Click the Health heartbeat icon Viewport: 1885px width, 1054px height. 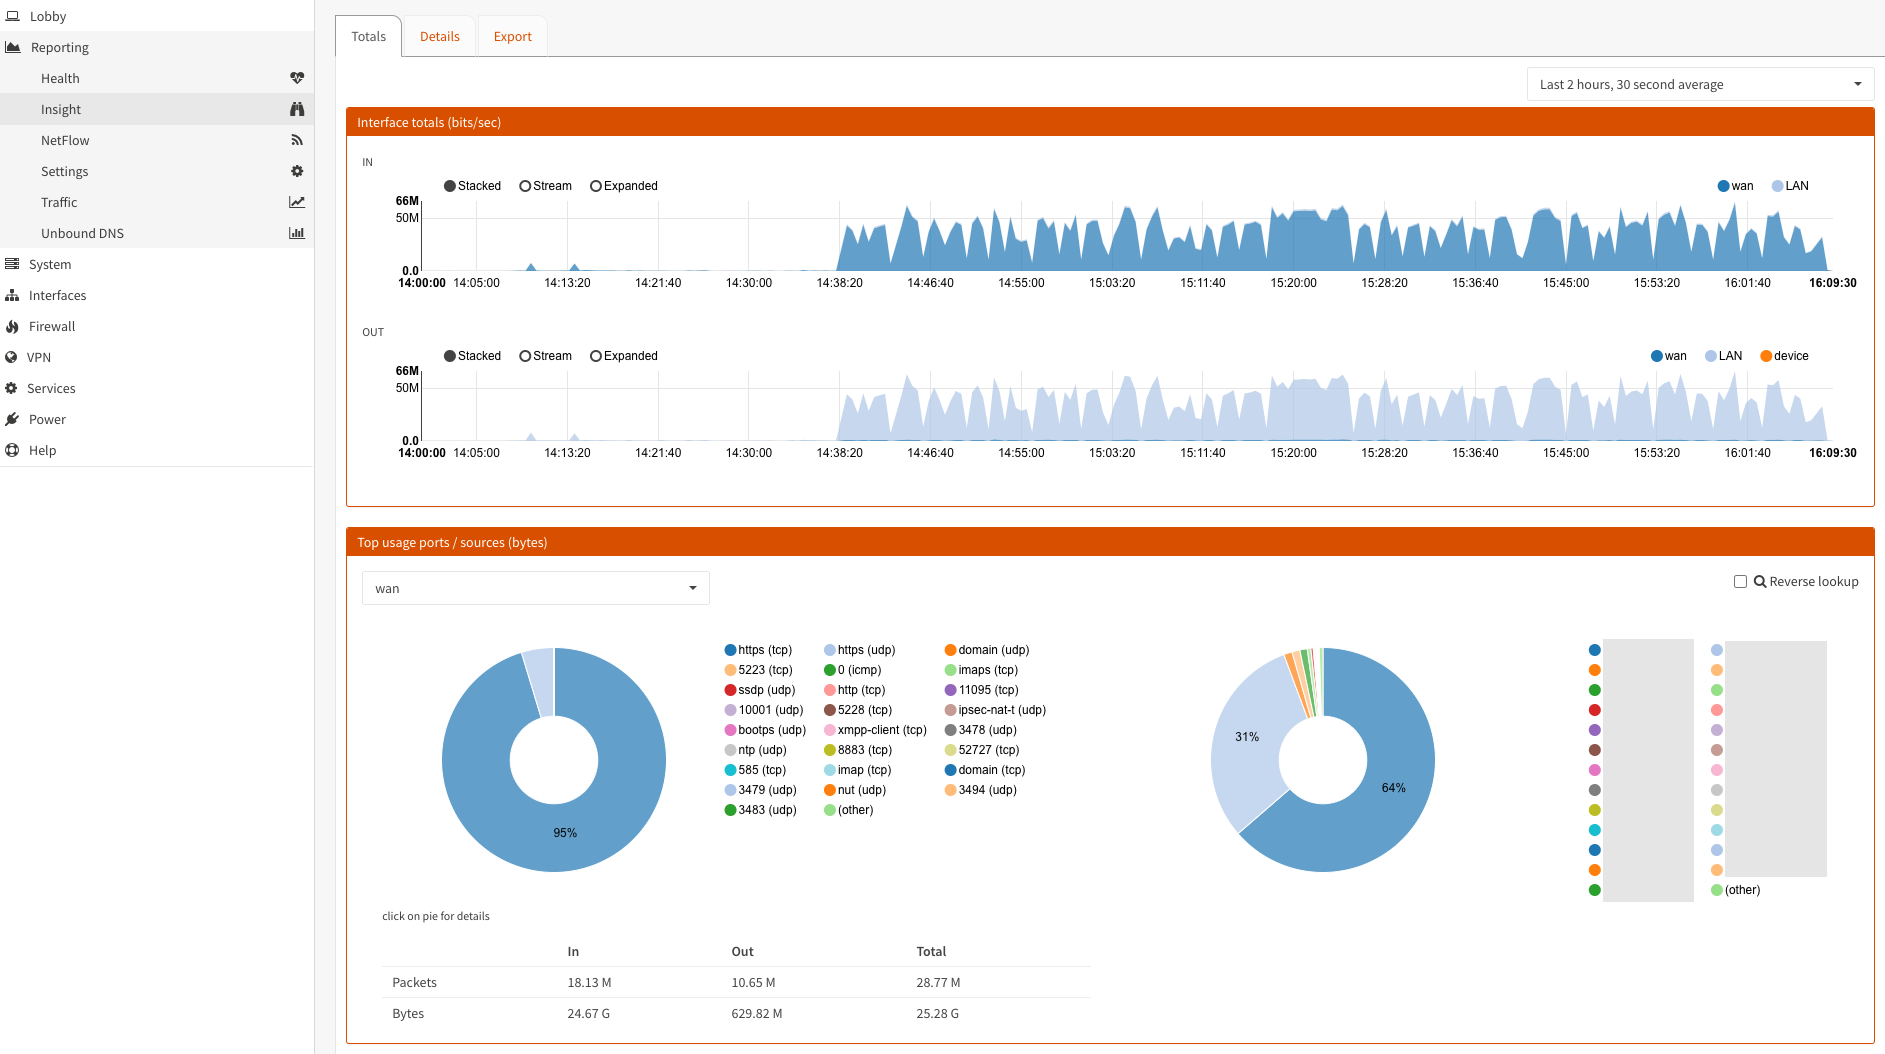pyautogui.click(x=297, y=78)
